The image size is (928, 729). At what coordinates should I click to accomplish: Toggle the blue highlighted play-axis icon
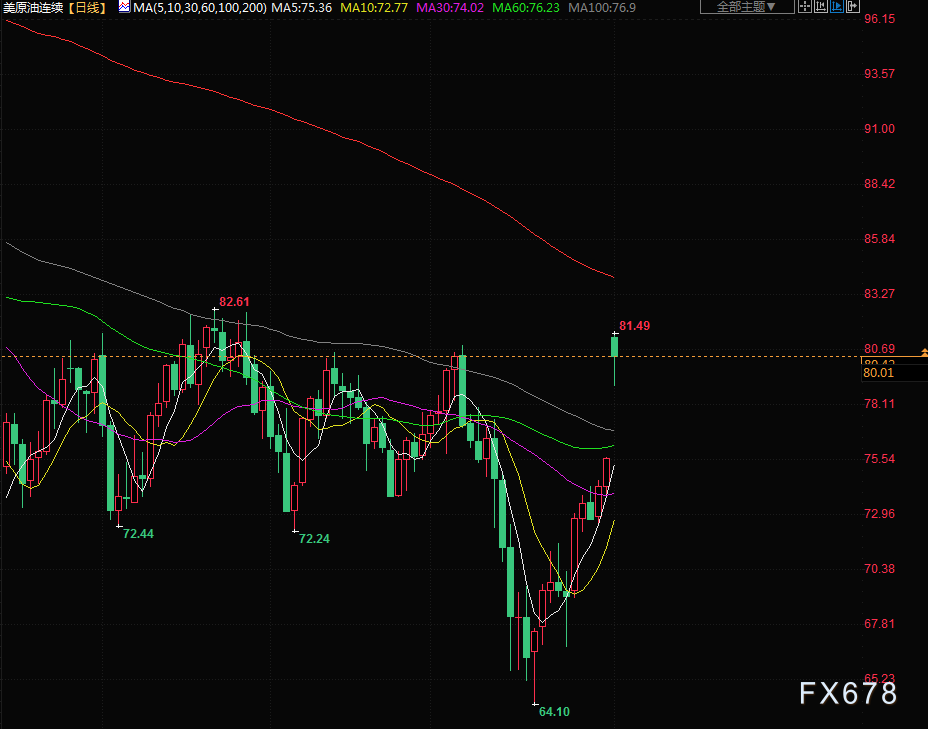click(837, 7)
